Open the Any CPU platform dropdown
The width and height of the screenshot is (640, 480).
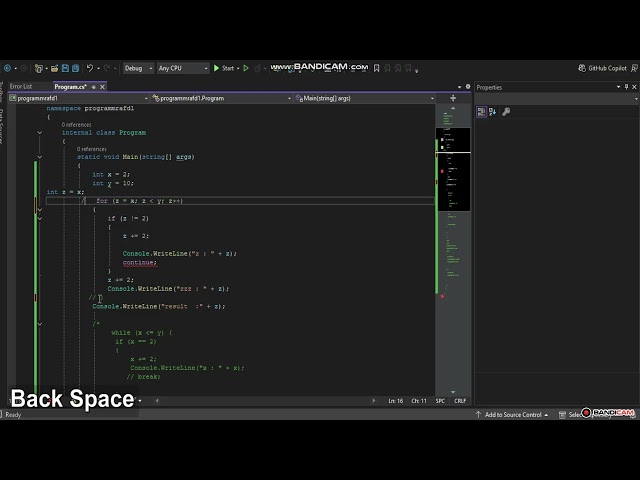pyautogui.click(x=183, y=68)
